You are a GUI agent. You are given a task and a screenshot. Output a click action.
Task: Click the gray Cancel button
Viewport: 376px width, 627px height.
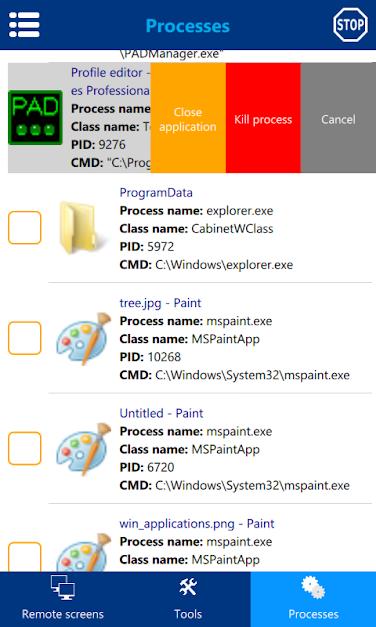[x=338, y=118]
